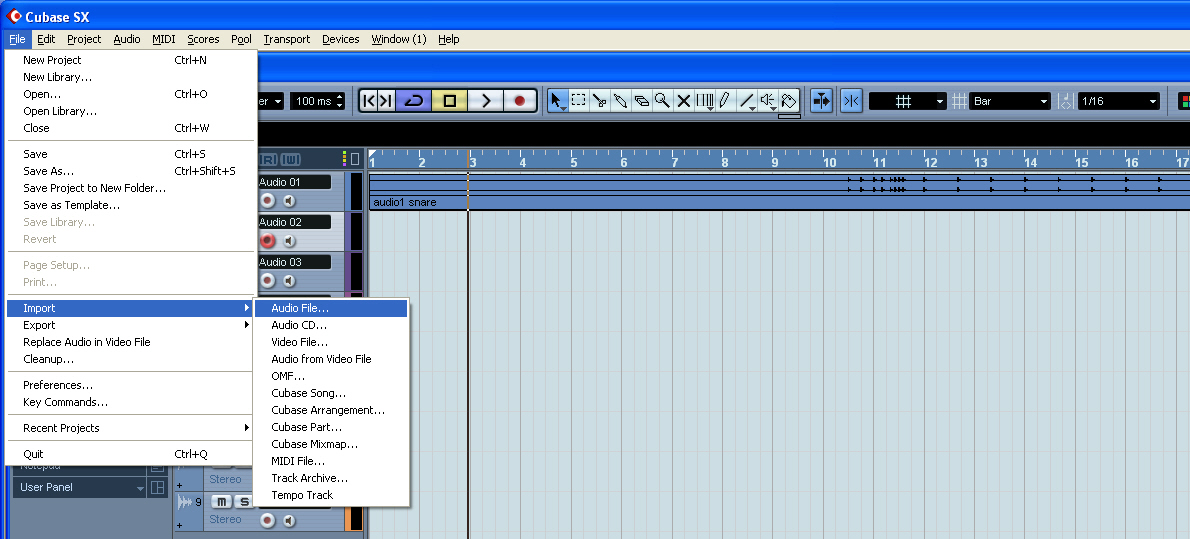
Task: Open the Pool menu
Action: coord(241,39)
